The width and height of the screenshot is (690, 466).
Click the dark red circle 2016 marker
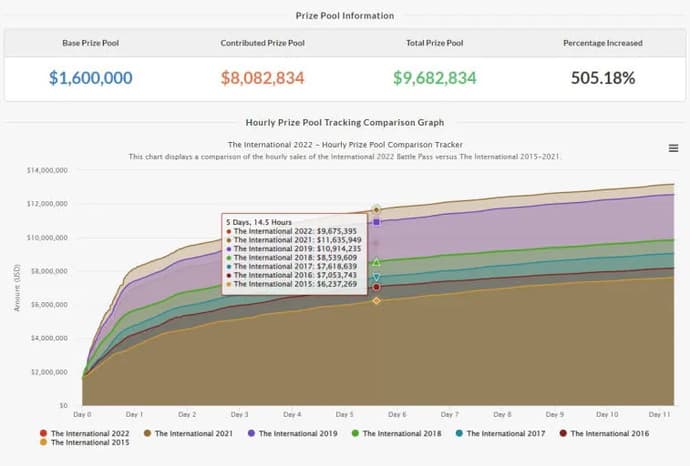pyautogui.click(x=377, y=287)
